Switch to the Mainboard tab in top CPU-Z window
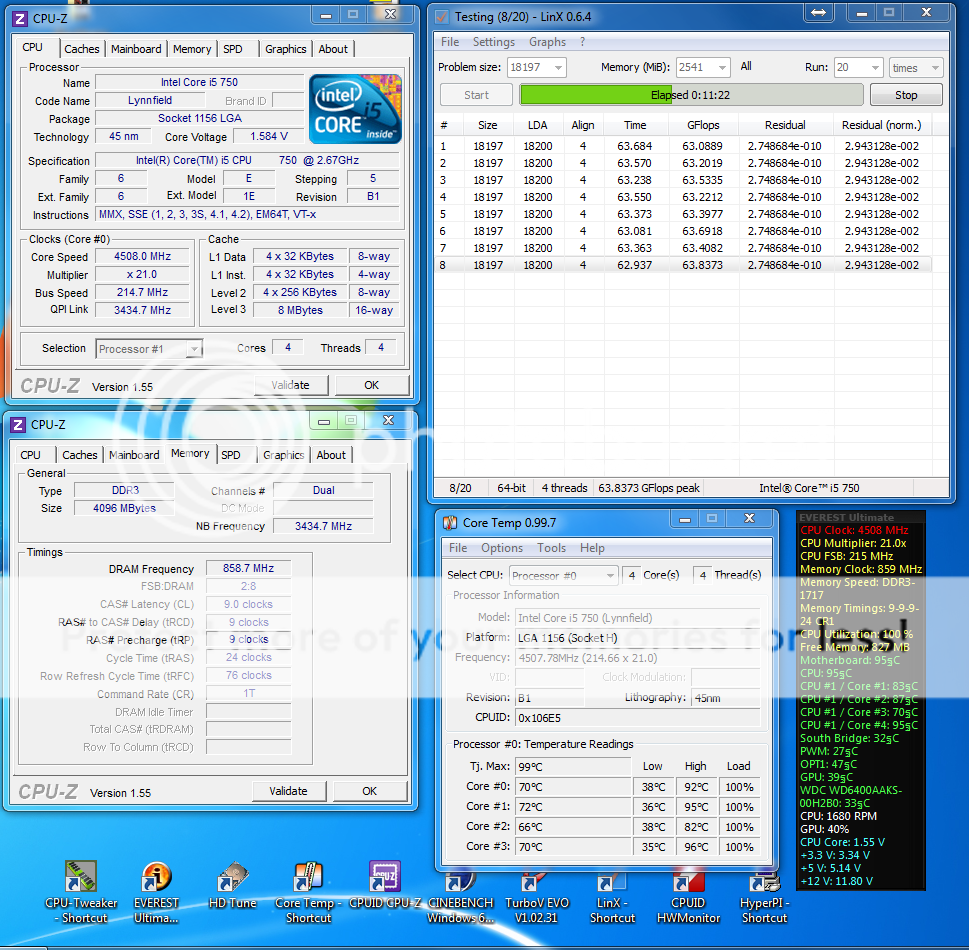Screen dimensions: 969x950 [136, 49]
